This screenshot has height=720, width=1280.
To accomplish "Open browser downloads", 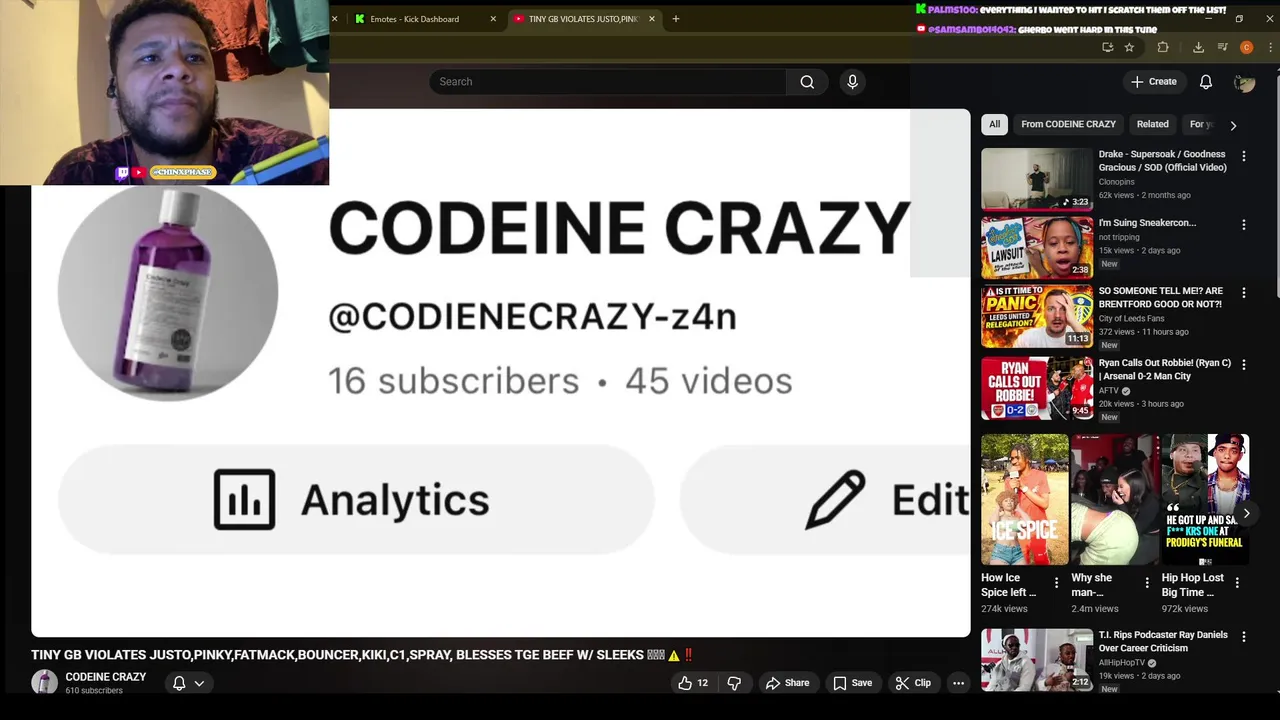I will [x=1198, y=47].
